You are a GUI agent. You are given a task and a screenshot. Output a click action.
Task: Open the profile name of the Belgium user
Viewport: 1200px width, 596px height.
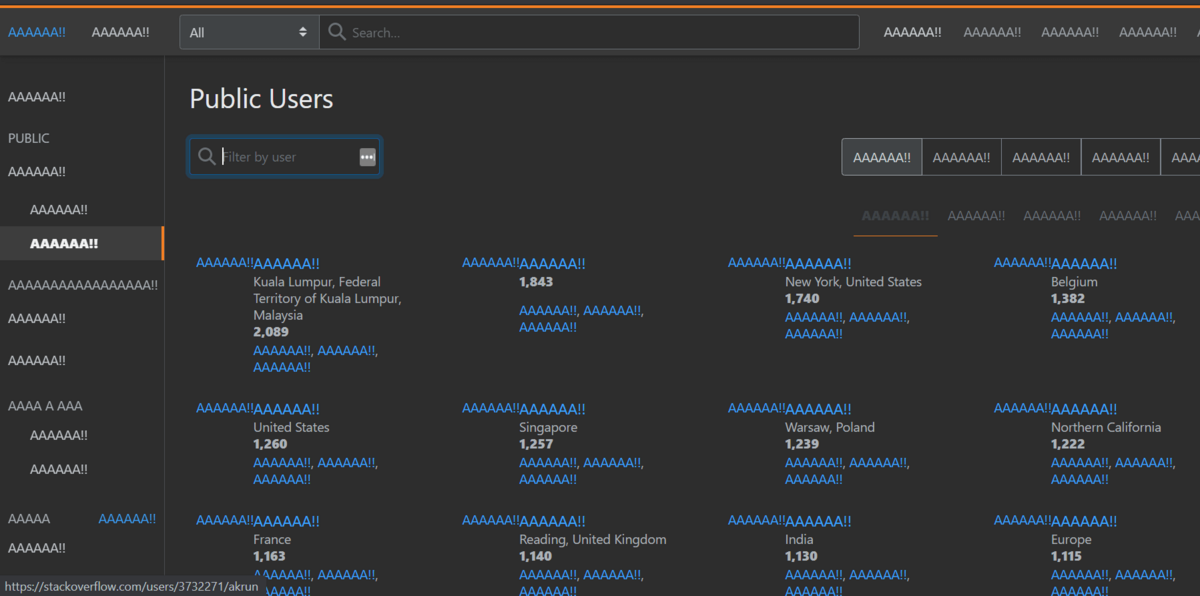pyautogui.click(x=1084, y=264)
